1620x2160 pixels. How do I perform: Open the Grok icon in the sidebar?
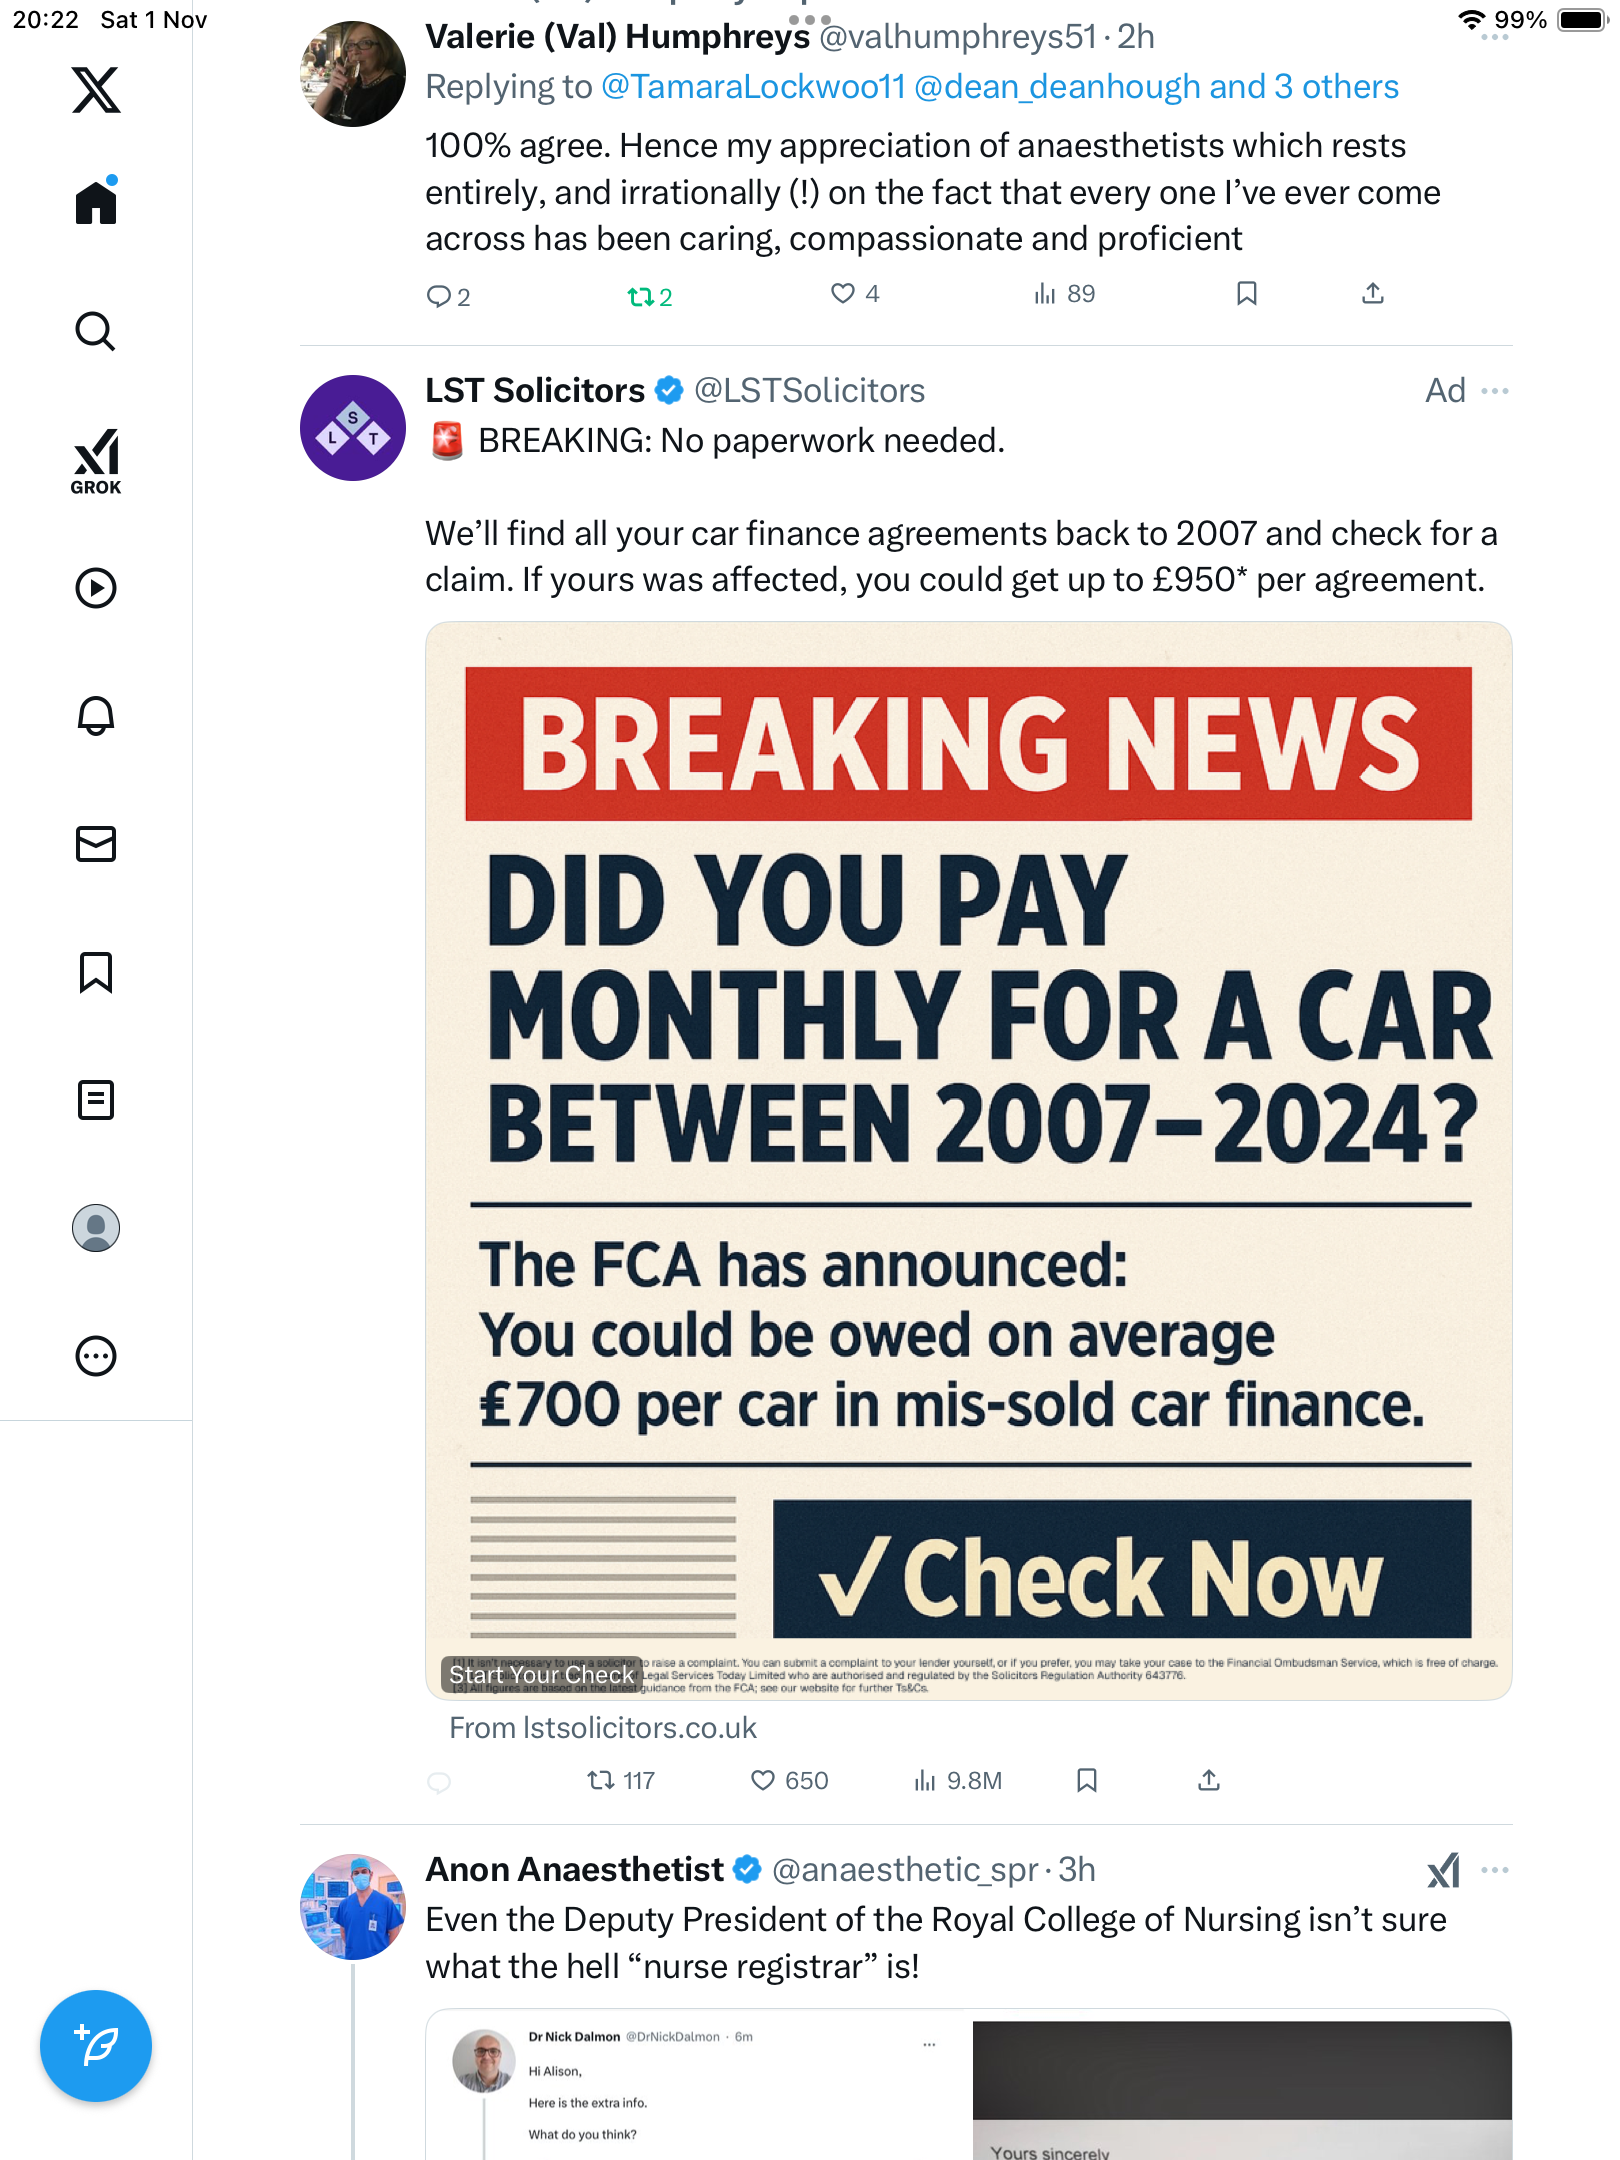tap(96, 461)
